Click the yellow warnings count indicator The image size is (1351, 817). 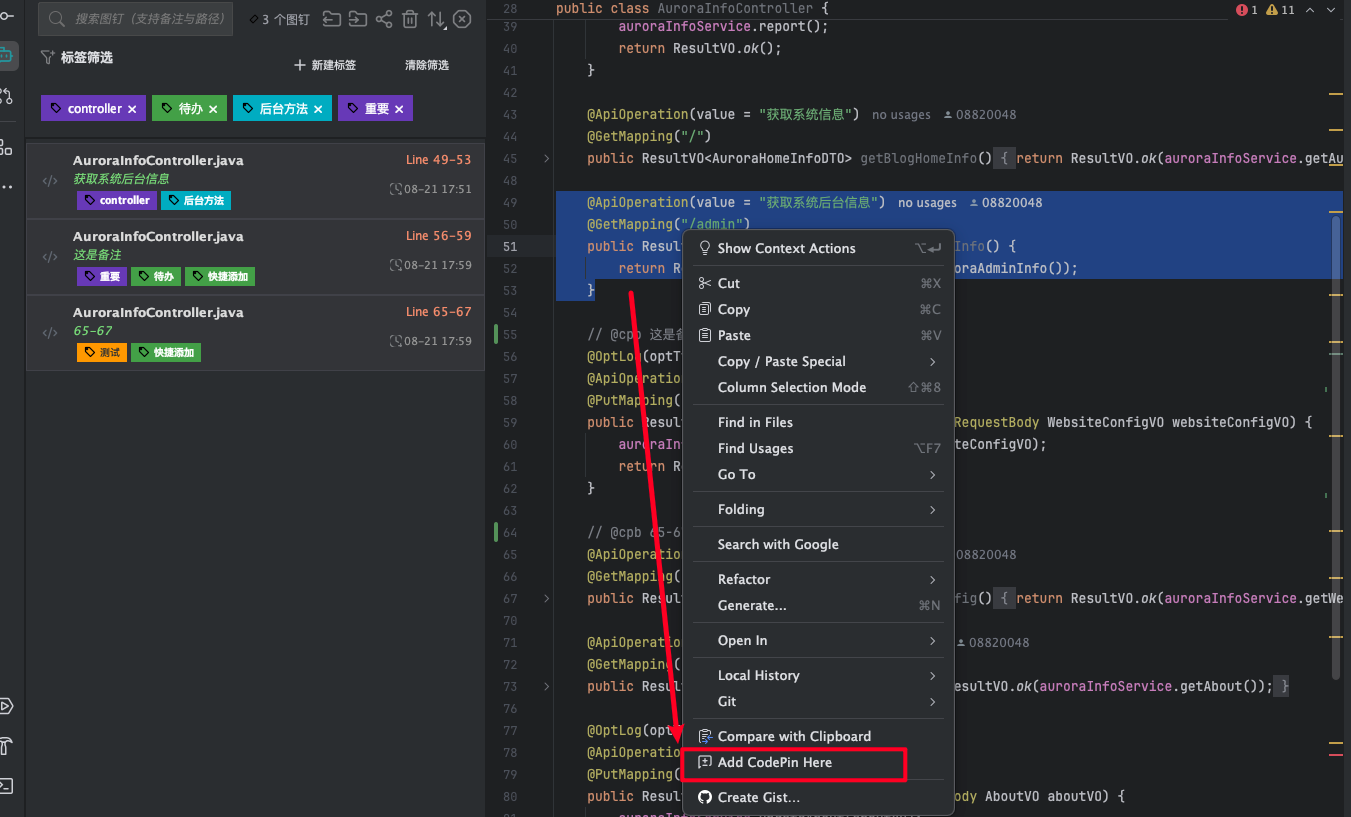[x=1280, y=9]
